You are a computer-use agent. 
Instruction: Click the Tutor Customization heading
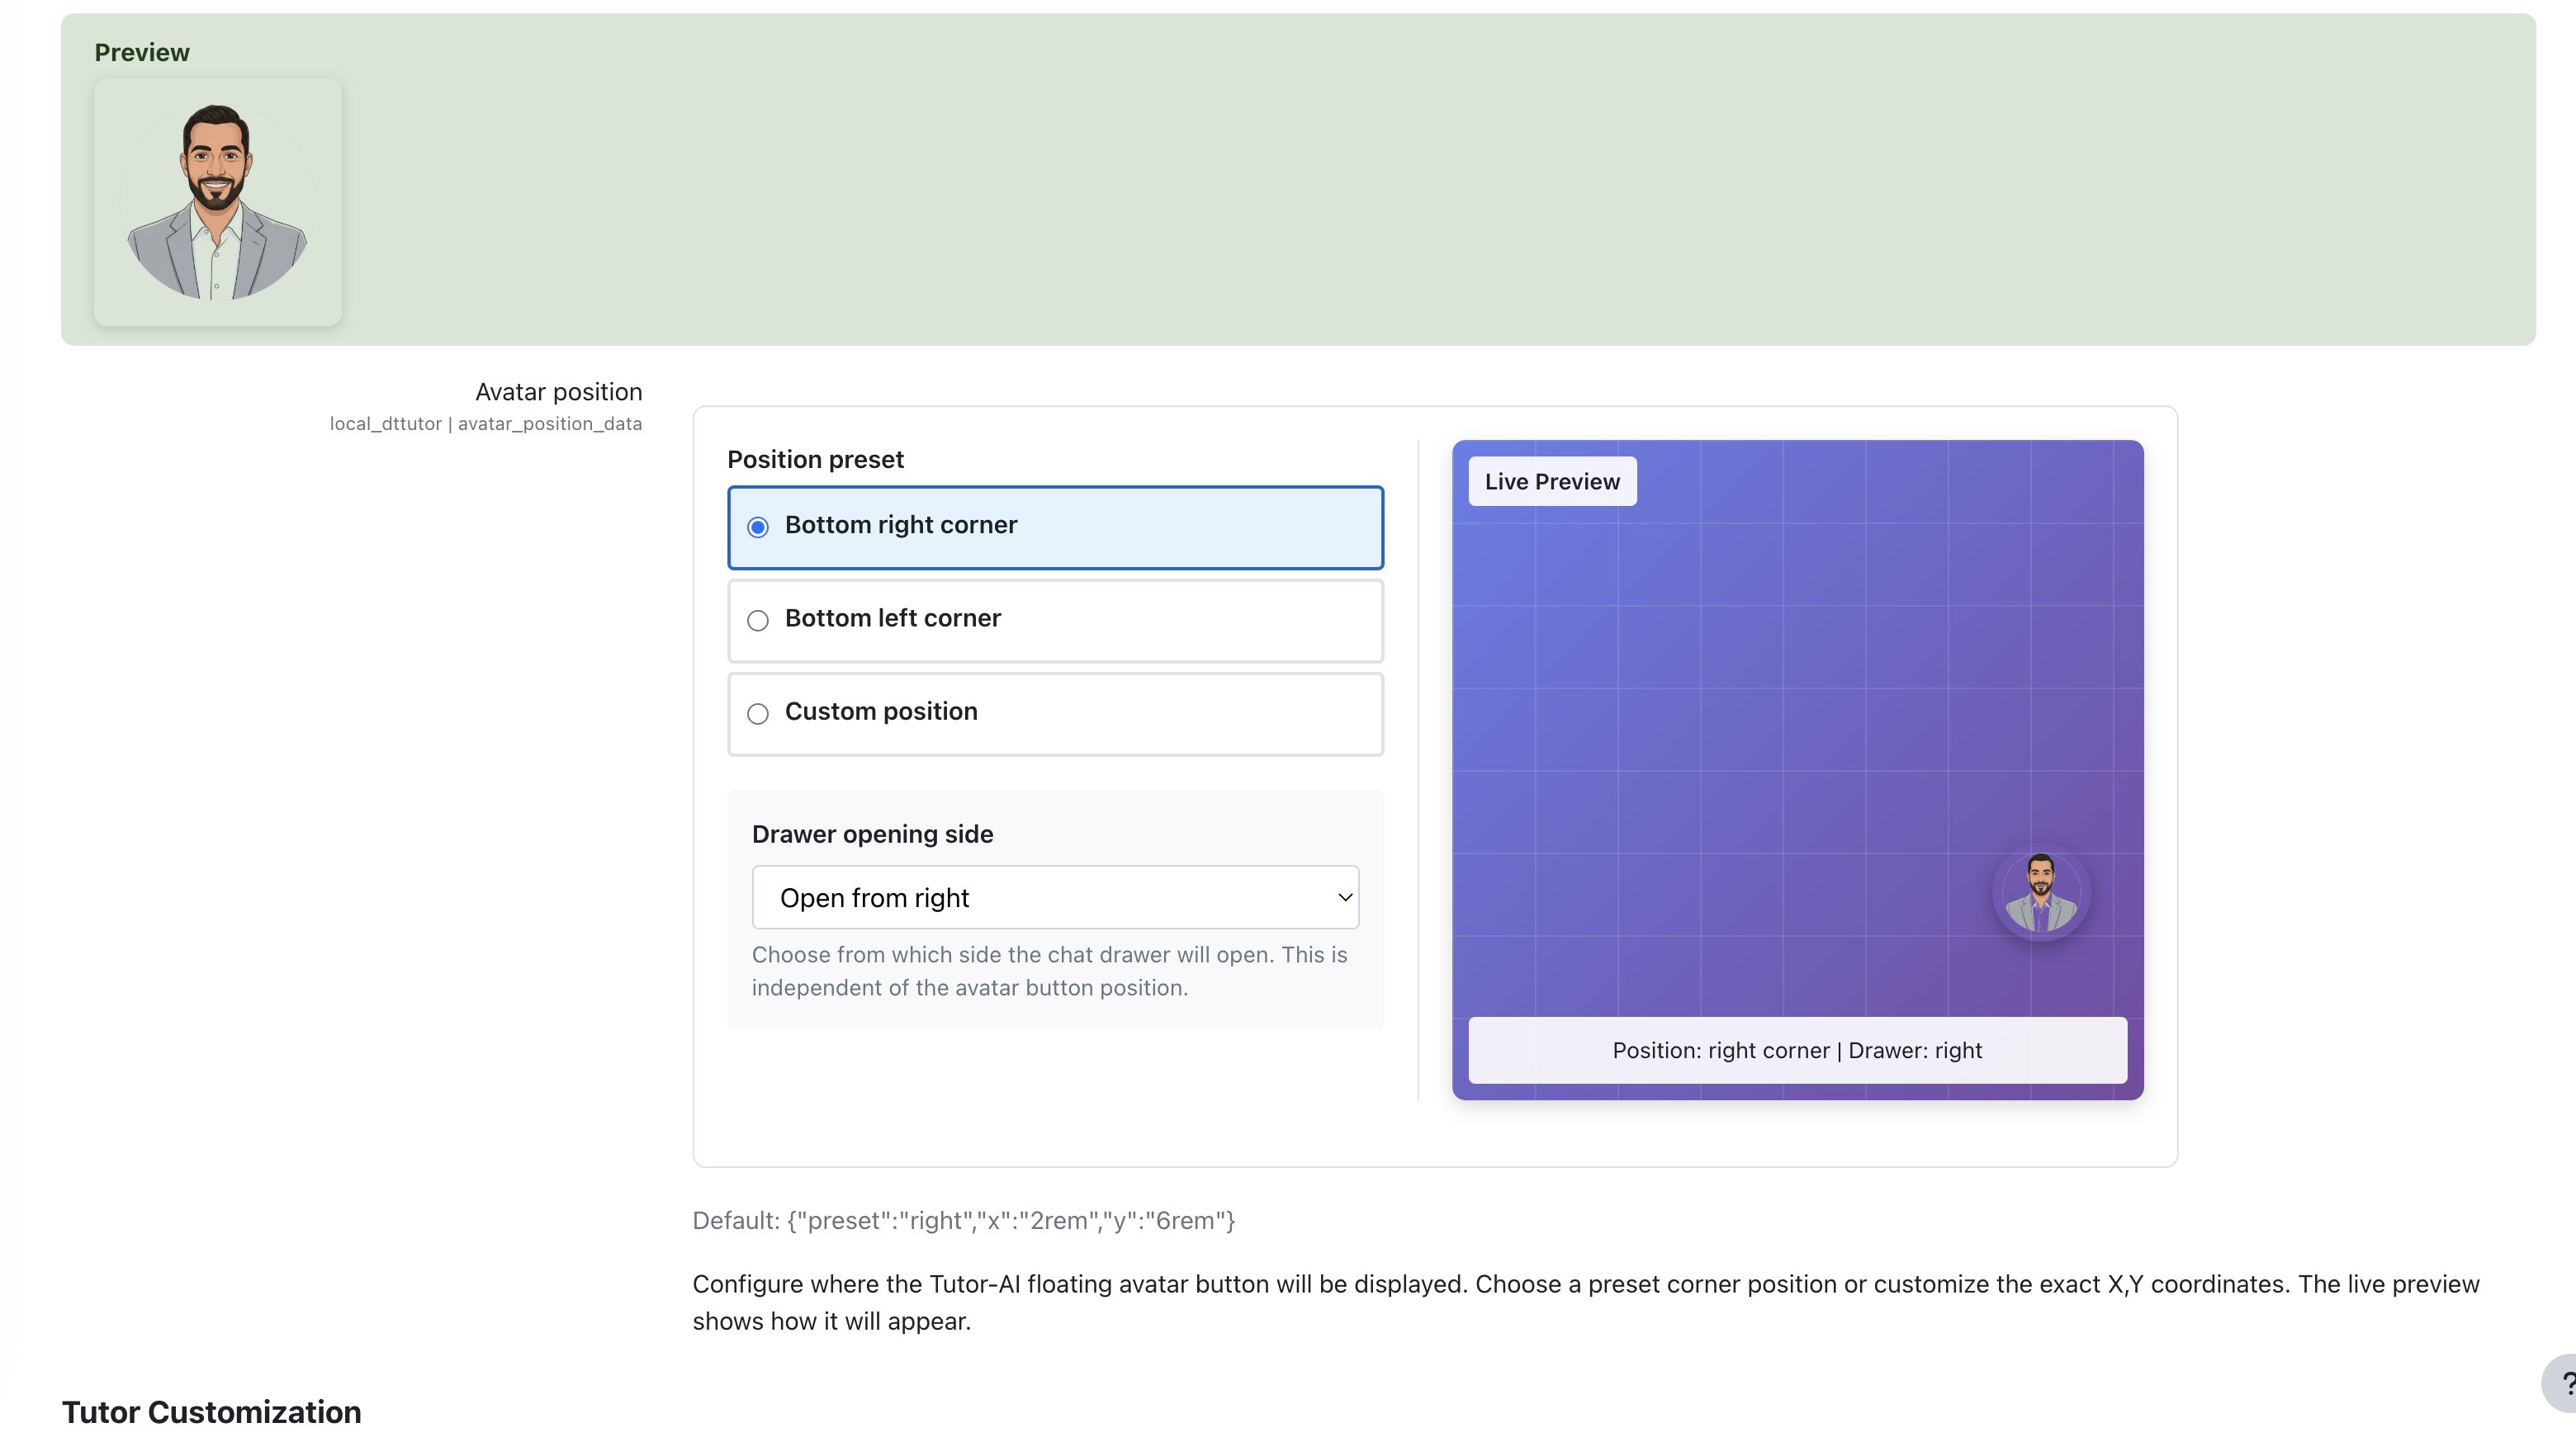211,1412
